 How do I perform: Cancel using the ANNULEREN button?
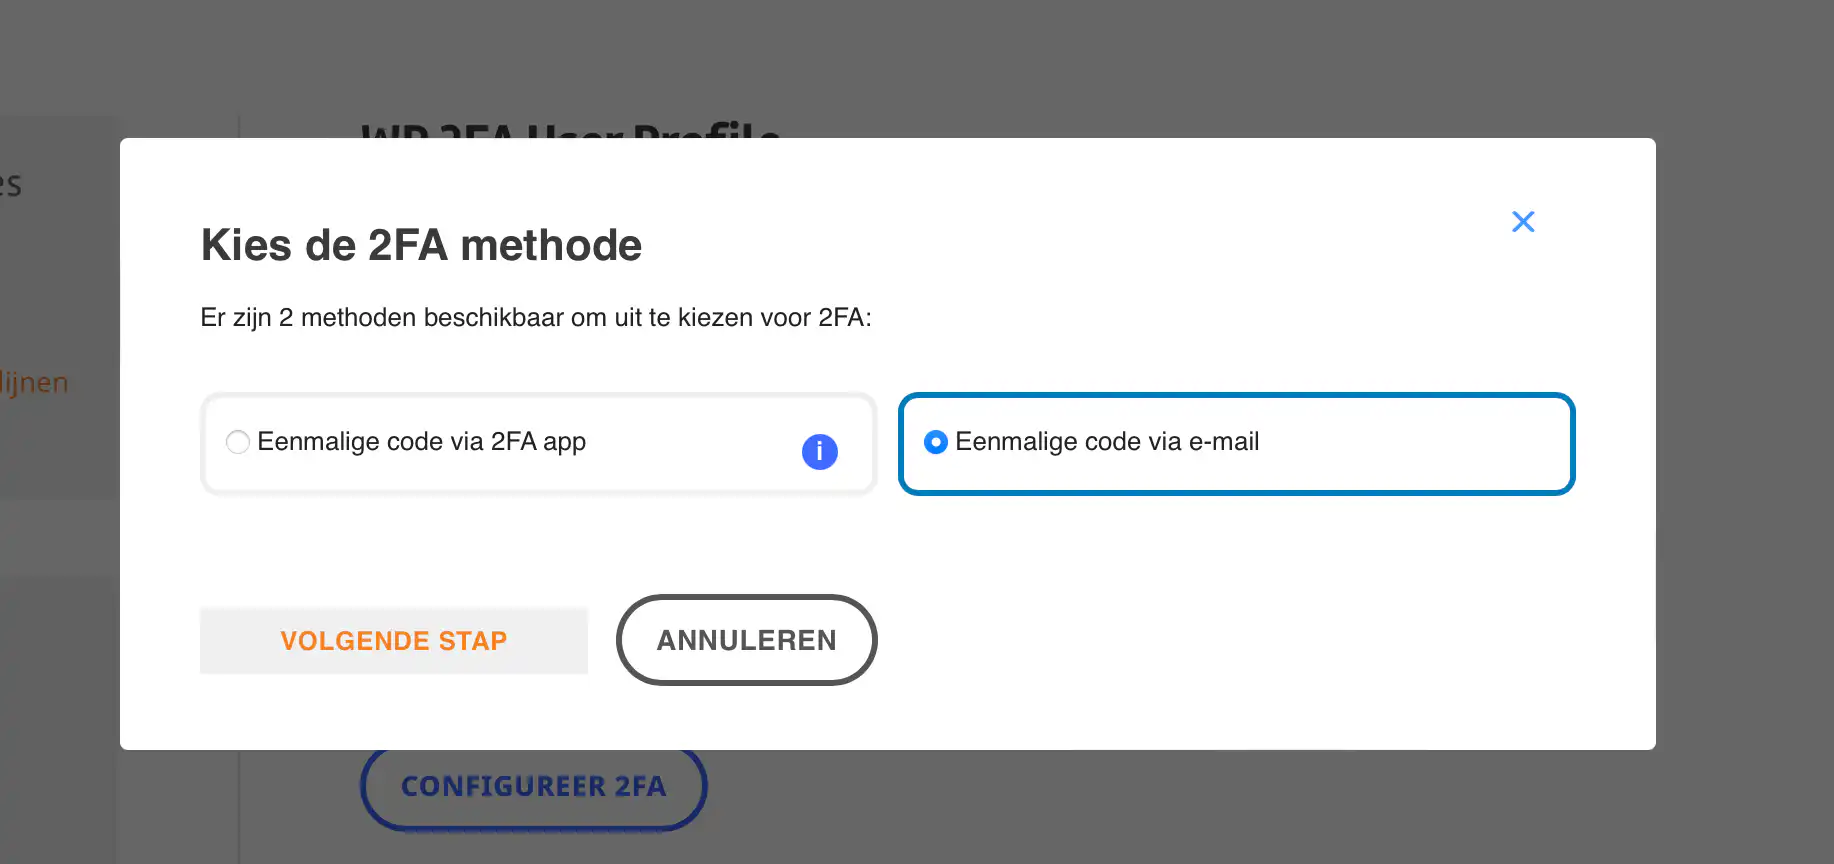(747, 640)
